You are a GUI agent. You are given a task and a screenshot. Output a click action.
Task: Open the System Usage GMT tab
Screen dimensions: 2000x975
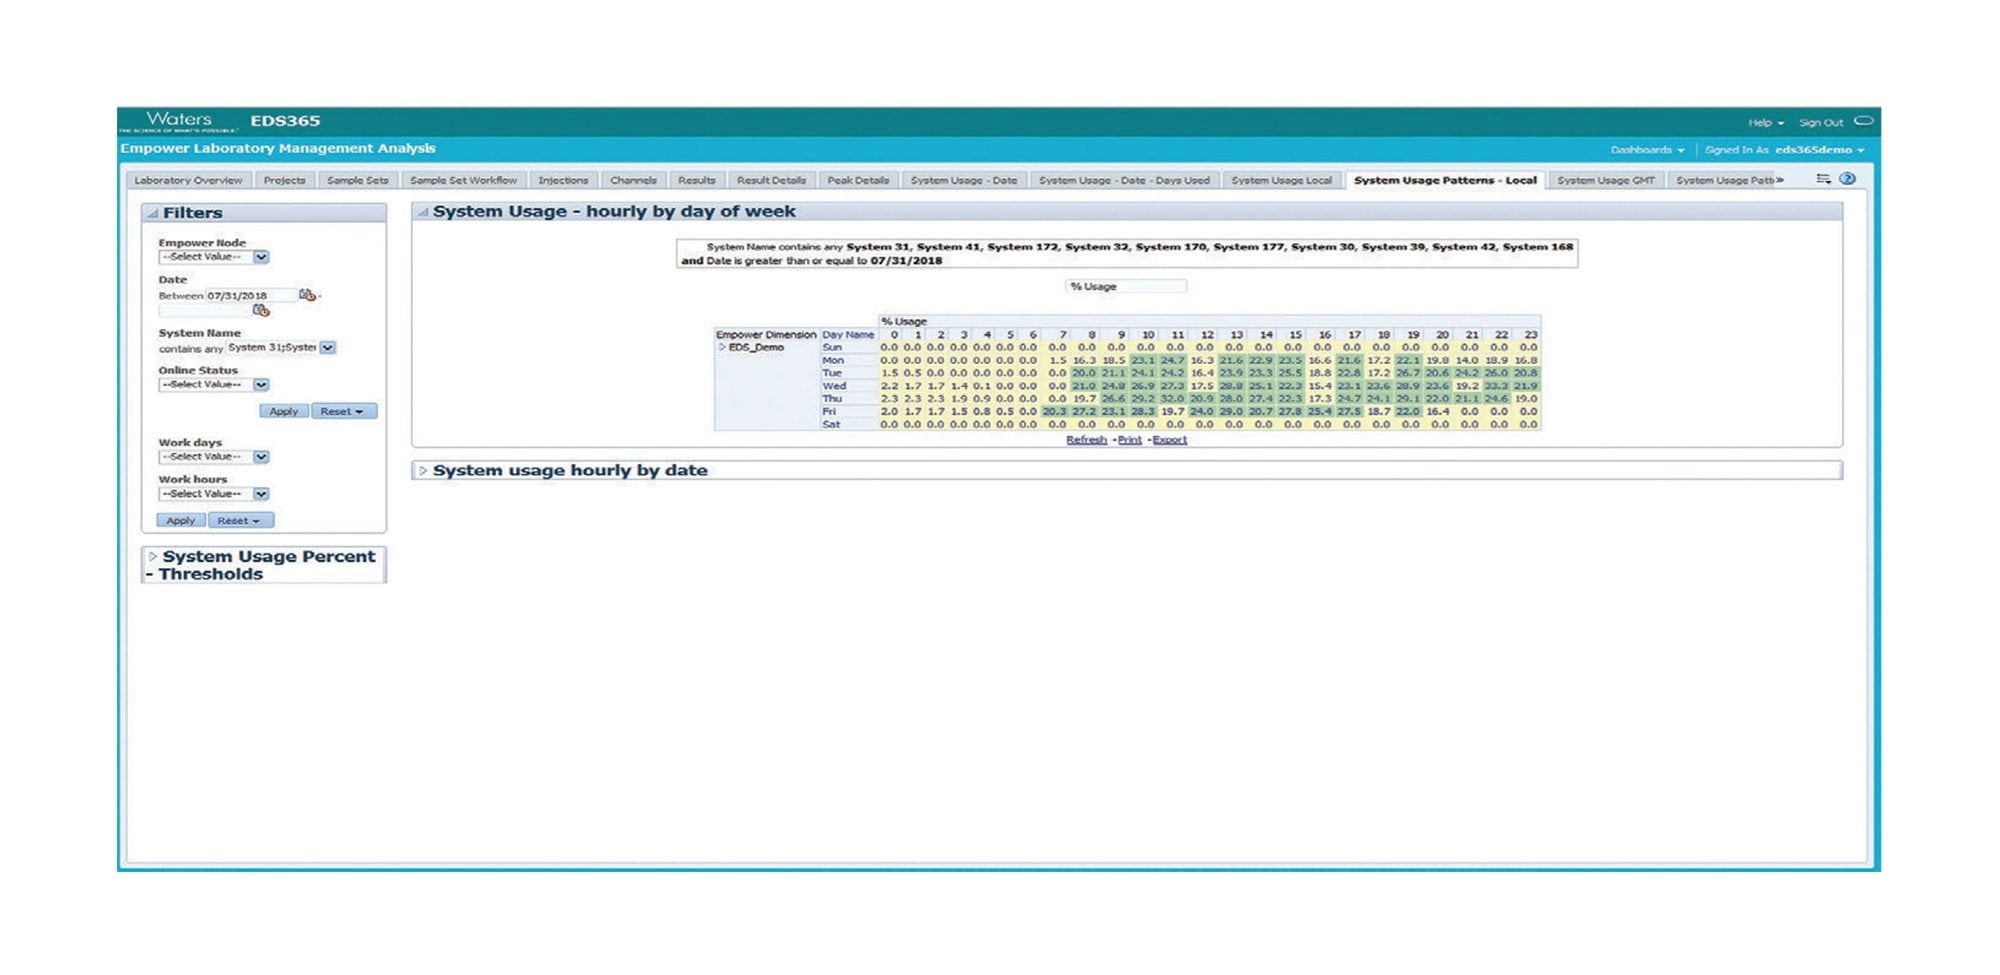click(1606, 180)
